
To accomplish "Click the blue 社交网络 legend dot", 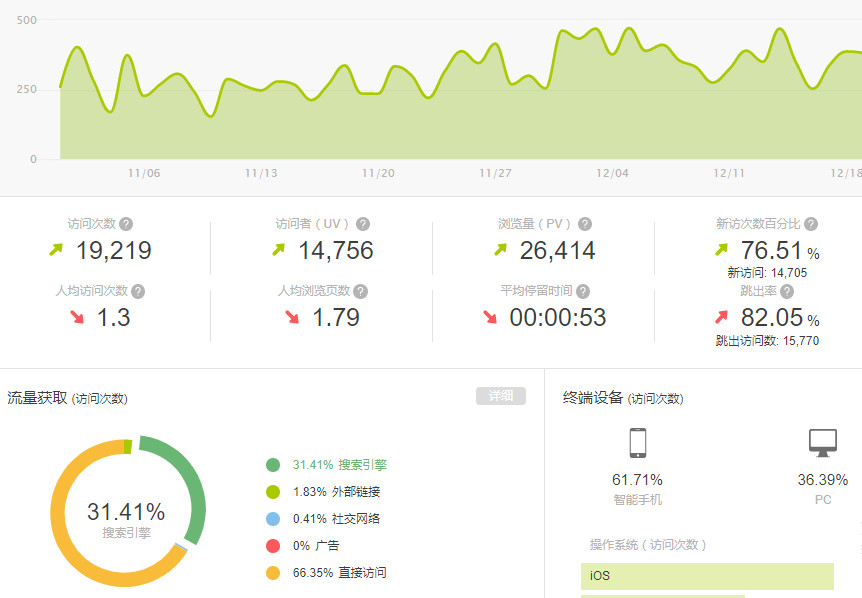I will (x=273, y=519).
